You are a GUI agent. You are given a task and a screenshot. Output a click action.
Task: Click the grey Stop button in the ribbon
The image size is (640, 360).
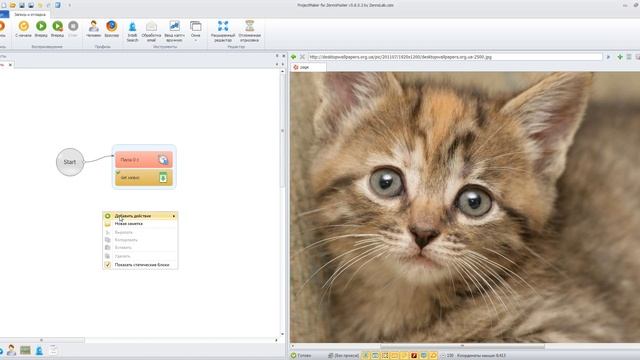point(73,29)
